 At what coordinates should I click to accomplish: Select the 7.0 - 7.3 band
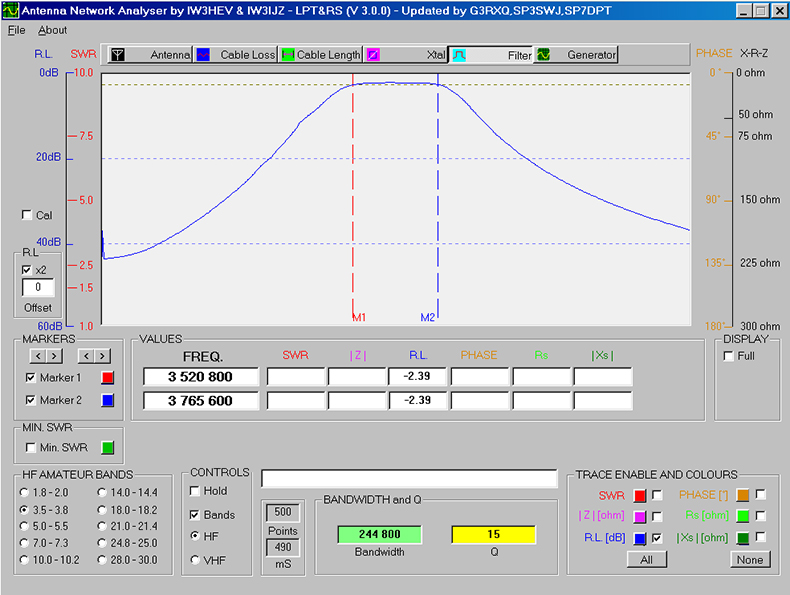(x=25, y=543)
